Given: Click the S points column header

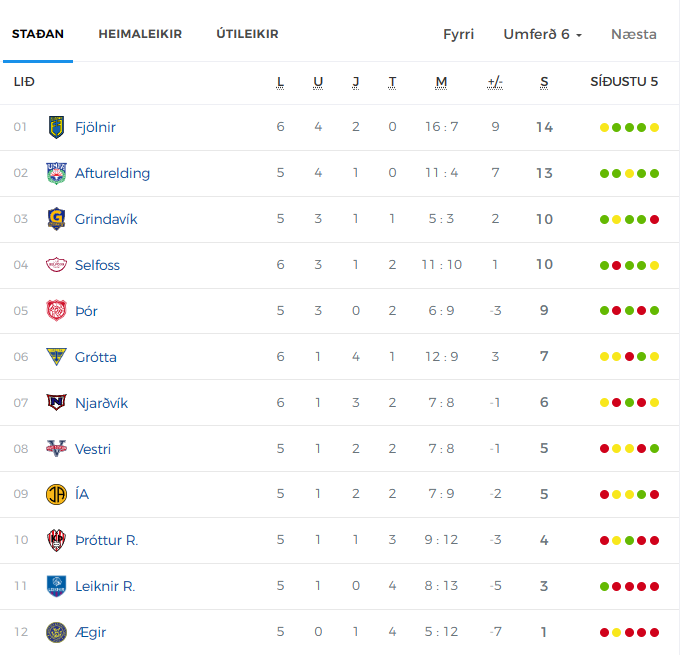Looking at the screenshot, I should point(544,82).
